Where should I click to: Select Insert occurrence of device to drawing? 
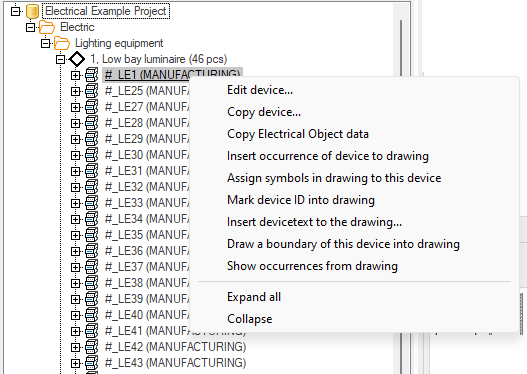tap(328, 156)
